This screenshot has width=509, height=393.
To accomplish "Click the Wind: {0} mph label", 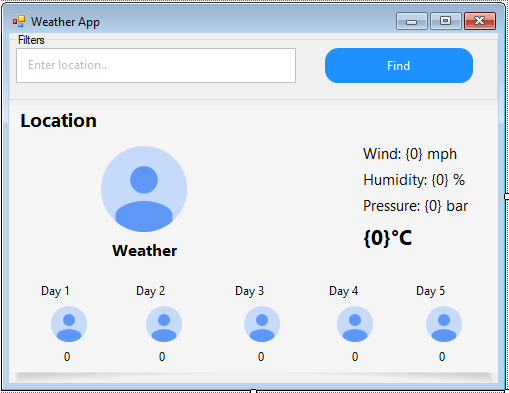I will coord(410,154).
